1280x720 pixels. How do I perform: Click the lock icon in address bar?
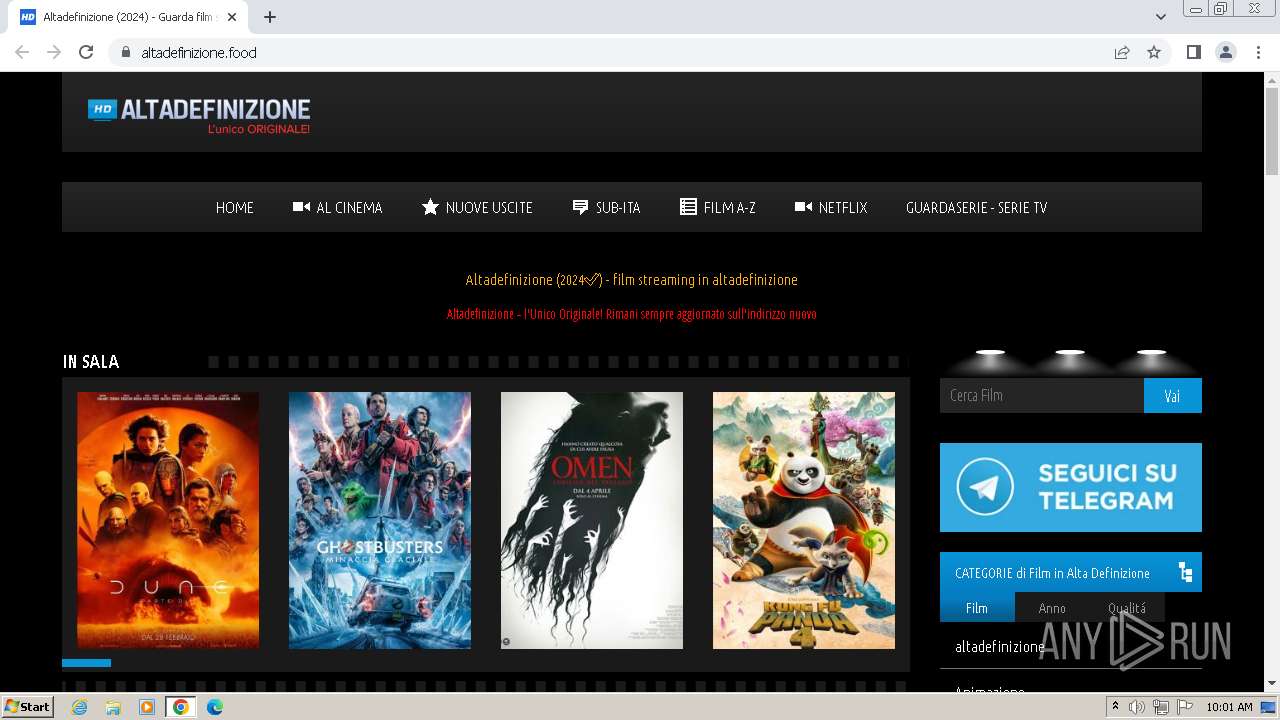coord(125,52)
